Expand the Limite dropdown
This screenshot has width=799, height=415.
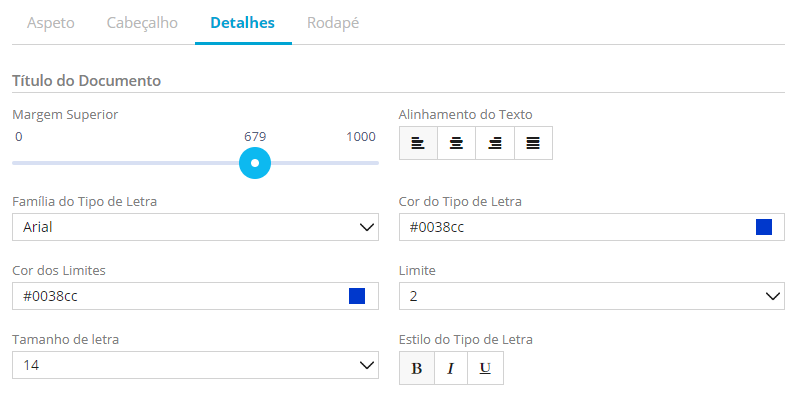pyautogui.click(x=591, y=296)
